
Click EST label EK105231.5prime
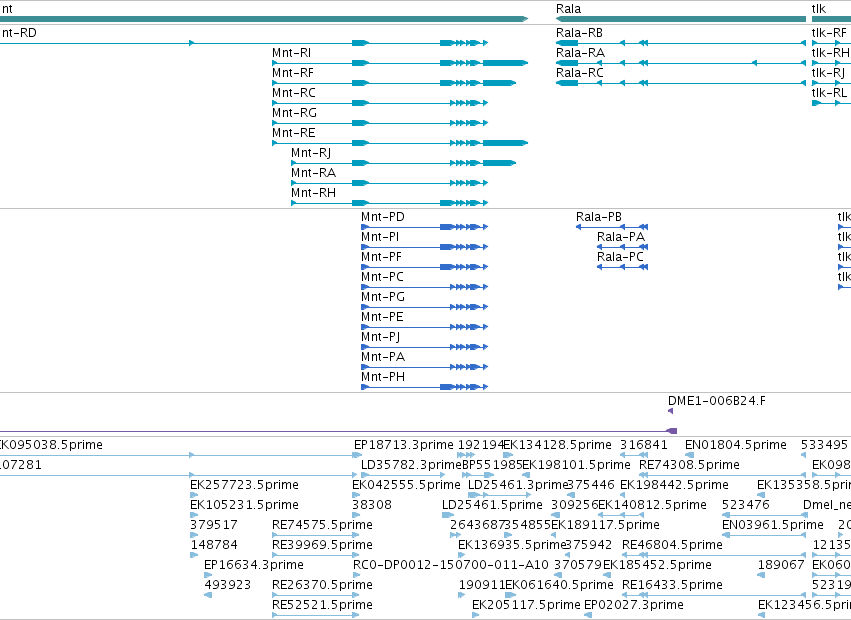[x=244, y=505]
